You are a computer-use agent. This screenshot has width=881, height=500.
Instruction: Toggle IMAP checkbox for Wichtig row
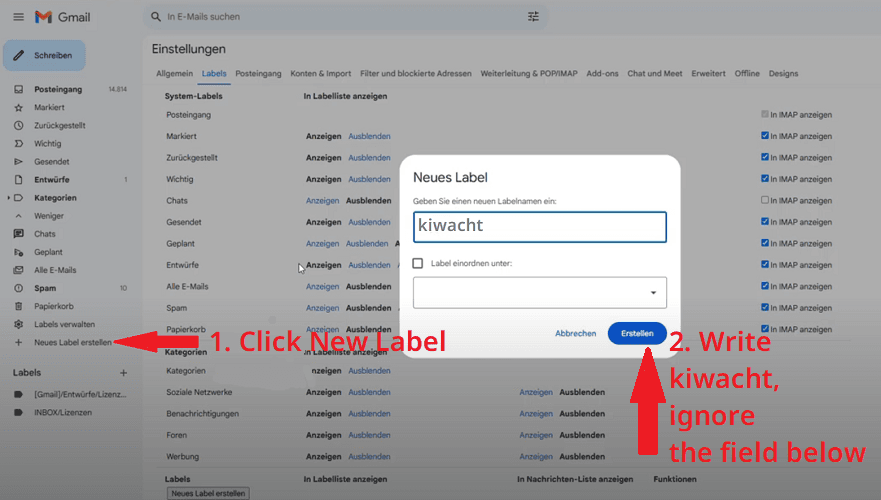765,178
